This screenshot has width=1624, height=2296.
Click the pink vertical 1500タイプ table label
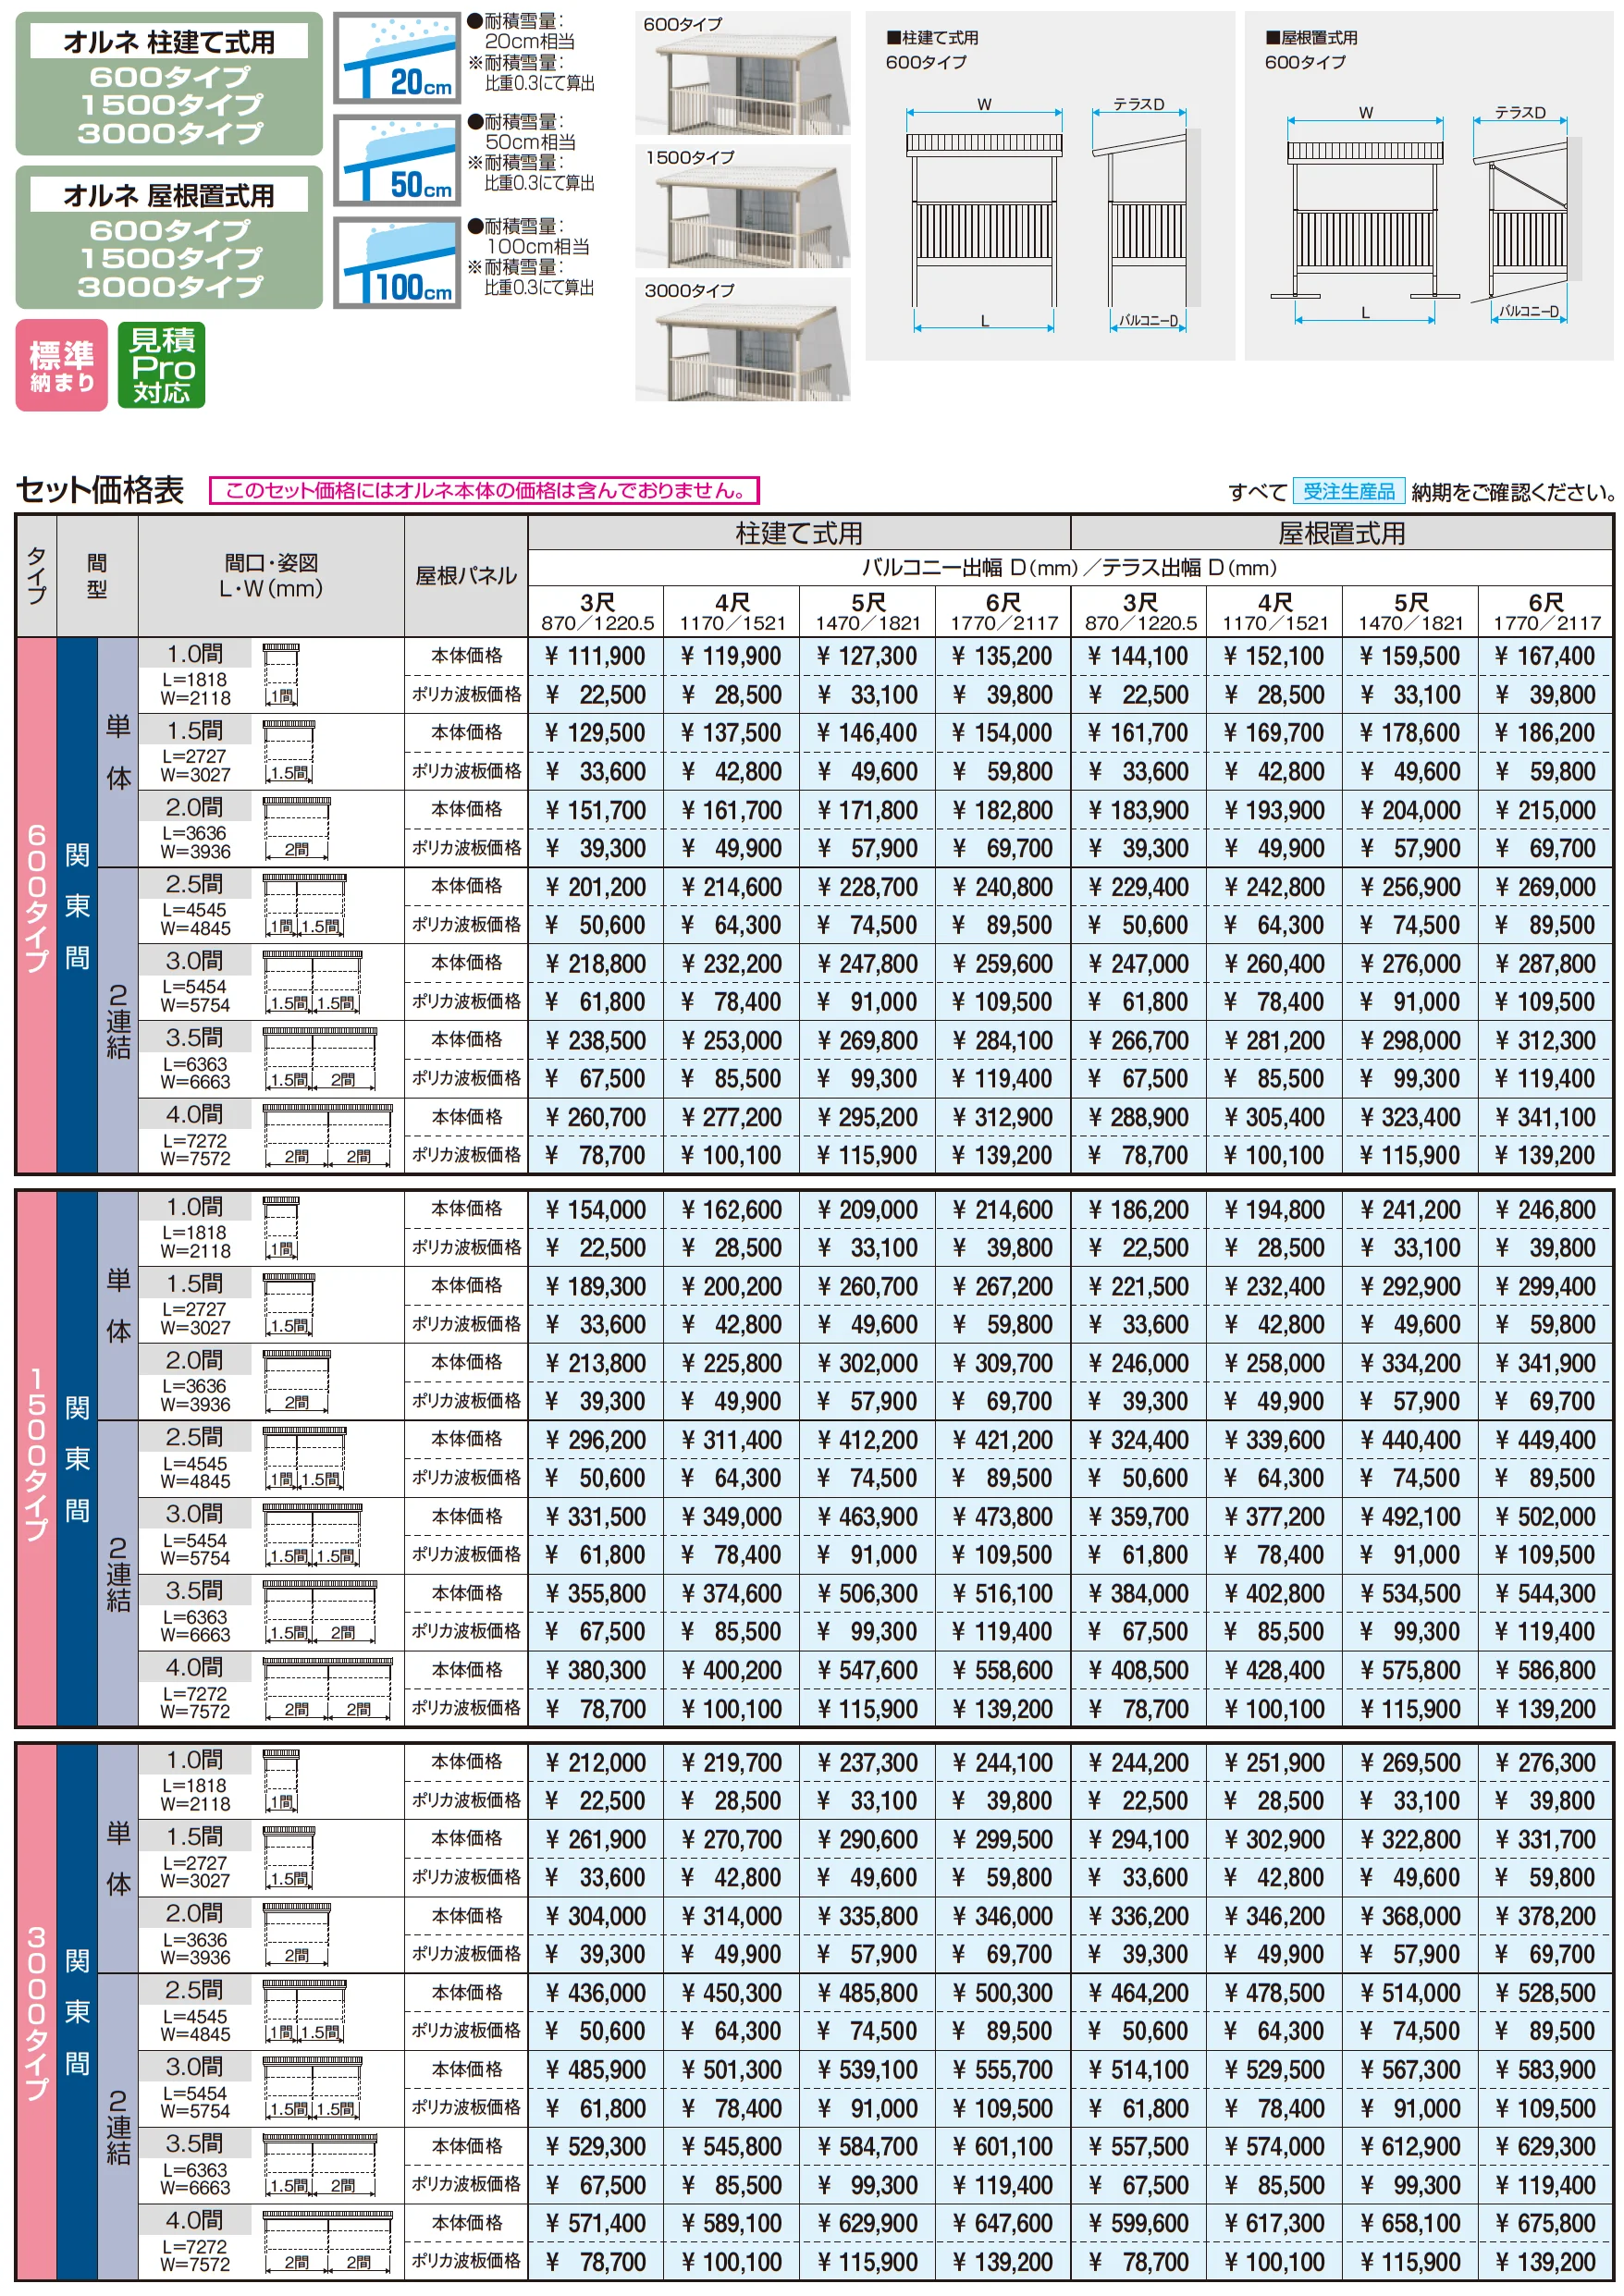tap(36, 1458)
